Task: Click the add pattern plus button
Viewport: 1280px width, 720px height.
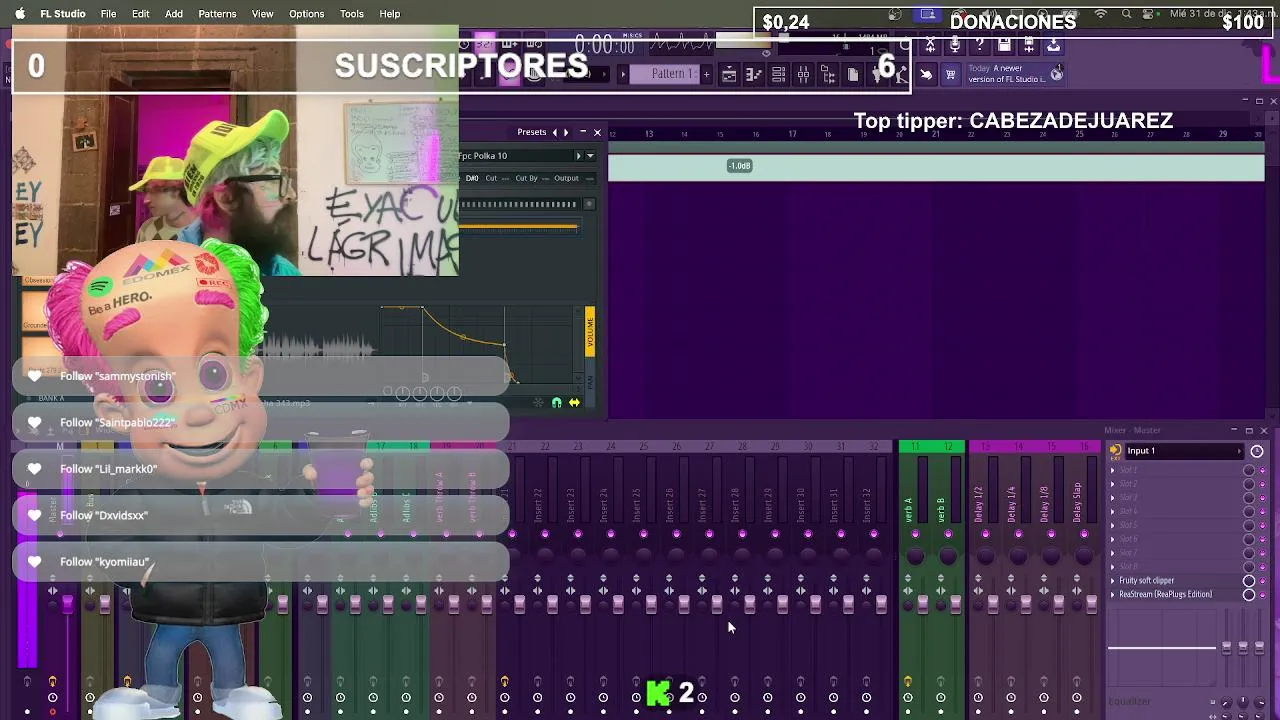Action: pos(706,74)
